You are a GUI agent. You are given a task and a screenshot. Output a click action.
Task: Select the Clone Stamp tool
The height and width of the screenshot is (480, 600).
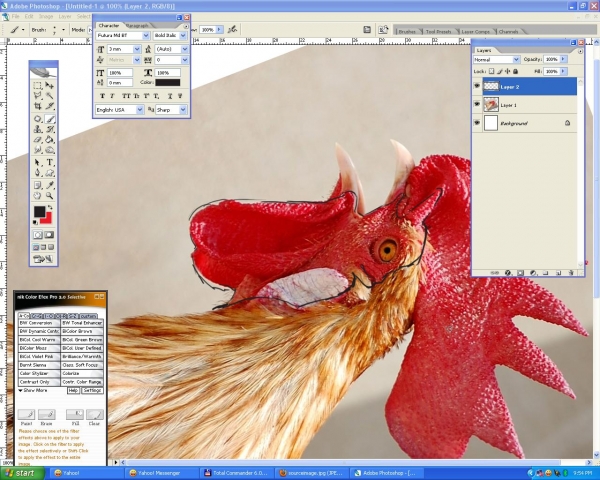click(x=38, y=129)
